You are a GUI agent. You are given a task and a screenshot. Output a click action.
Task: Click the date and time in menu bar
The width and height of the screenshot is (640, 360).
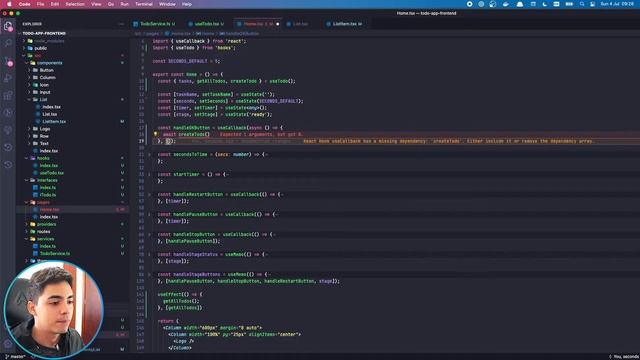[x=616, y=4]
